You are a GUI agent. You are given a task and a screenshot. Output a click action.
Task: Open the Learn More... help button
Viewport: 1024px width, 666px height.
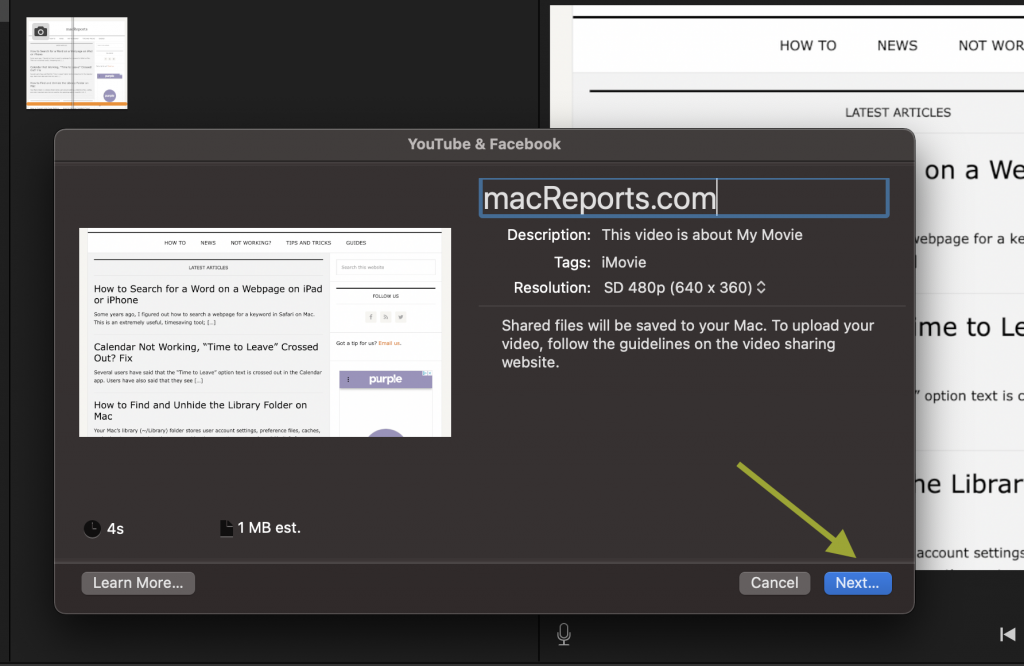(x=138, y=583)
